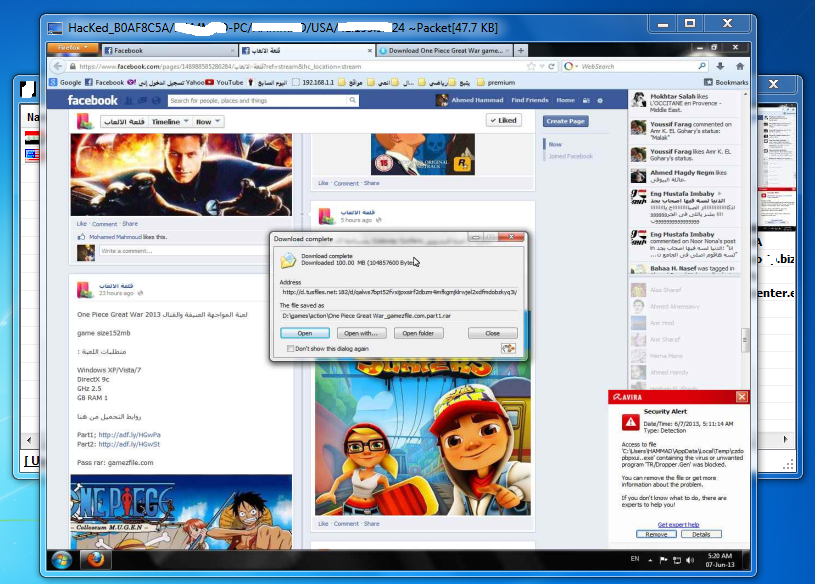Click the Facebook search input field
815x584 pixels.
pyautogui.click(x=257, y=100)
